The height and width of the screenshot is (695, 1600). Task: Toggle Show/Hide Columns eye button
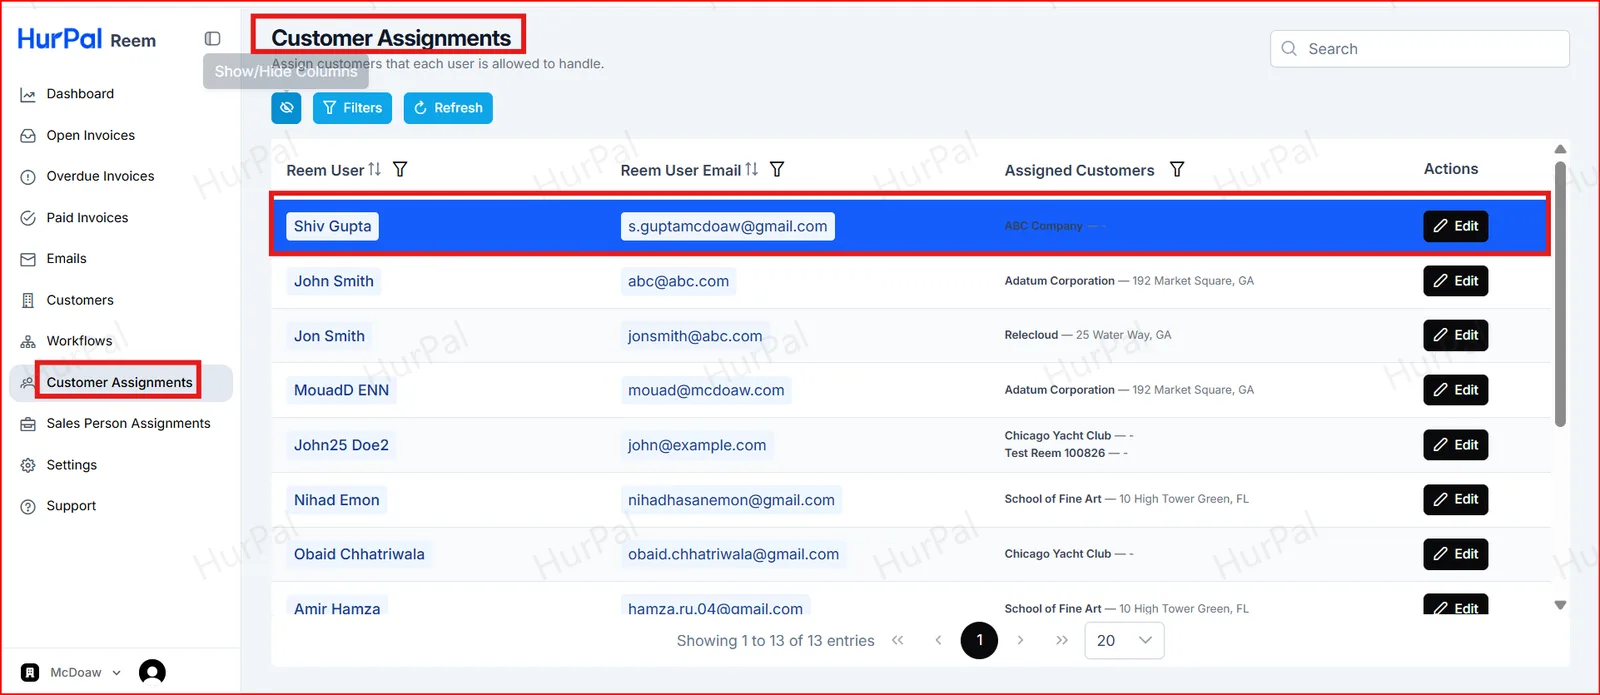pyautogui.click(x=286, y=108)
